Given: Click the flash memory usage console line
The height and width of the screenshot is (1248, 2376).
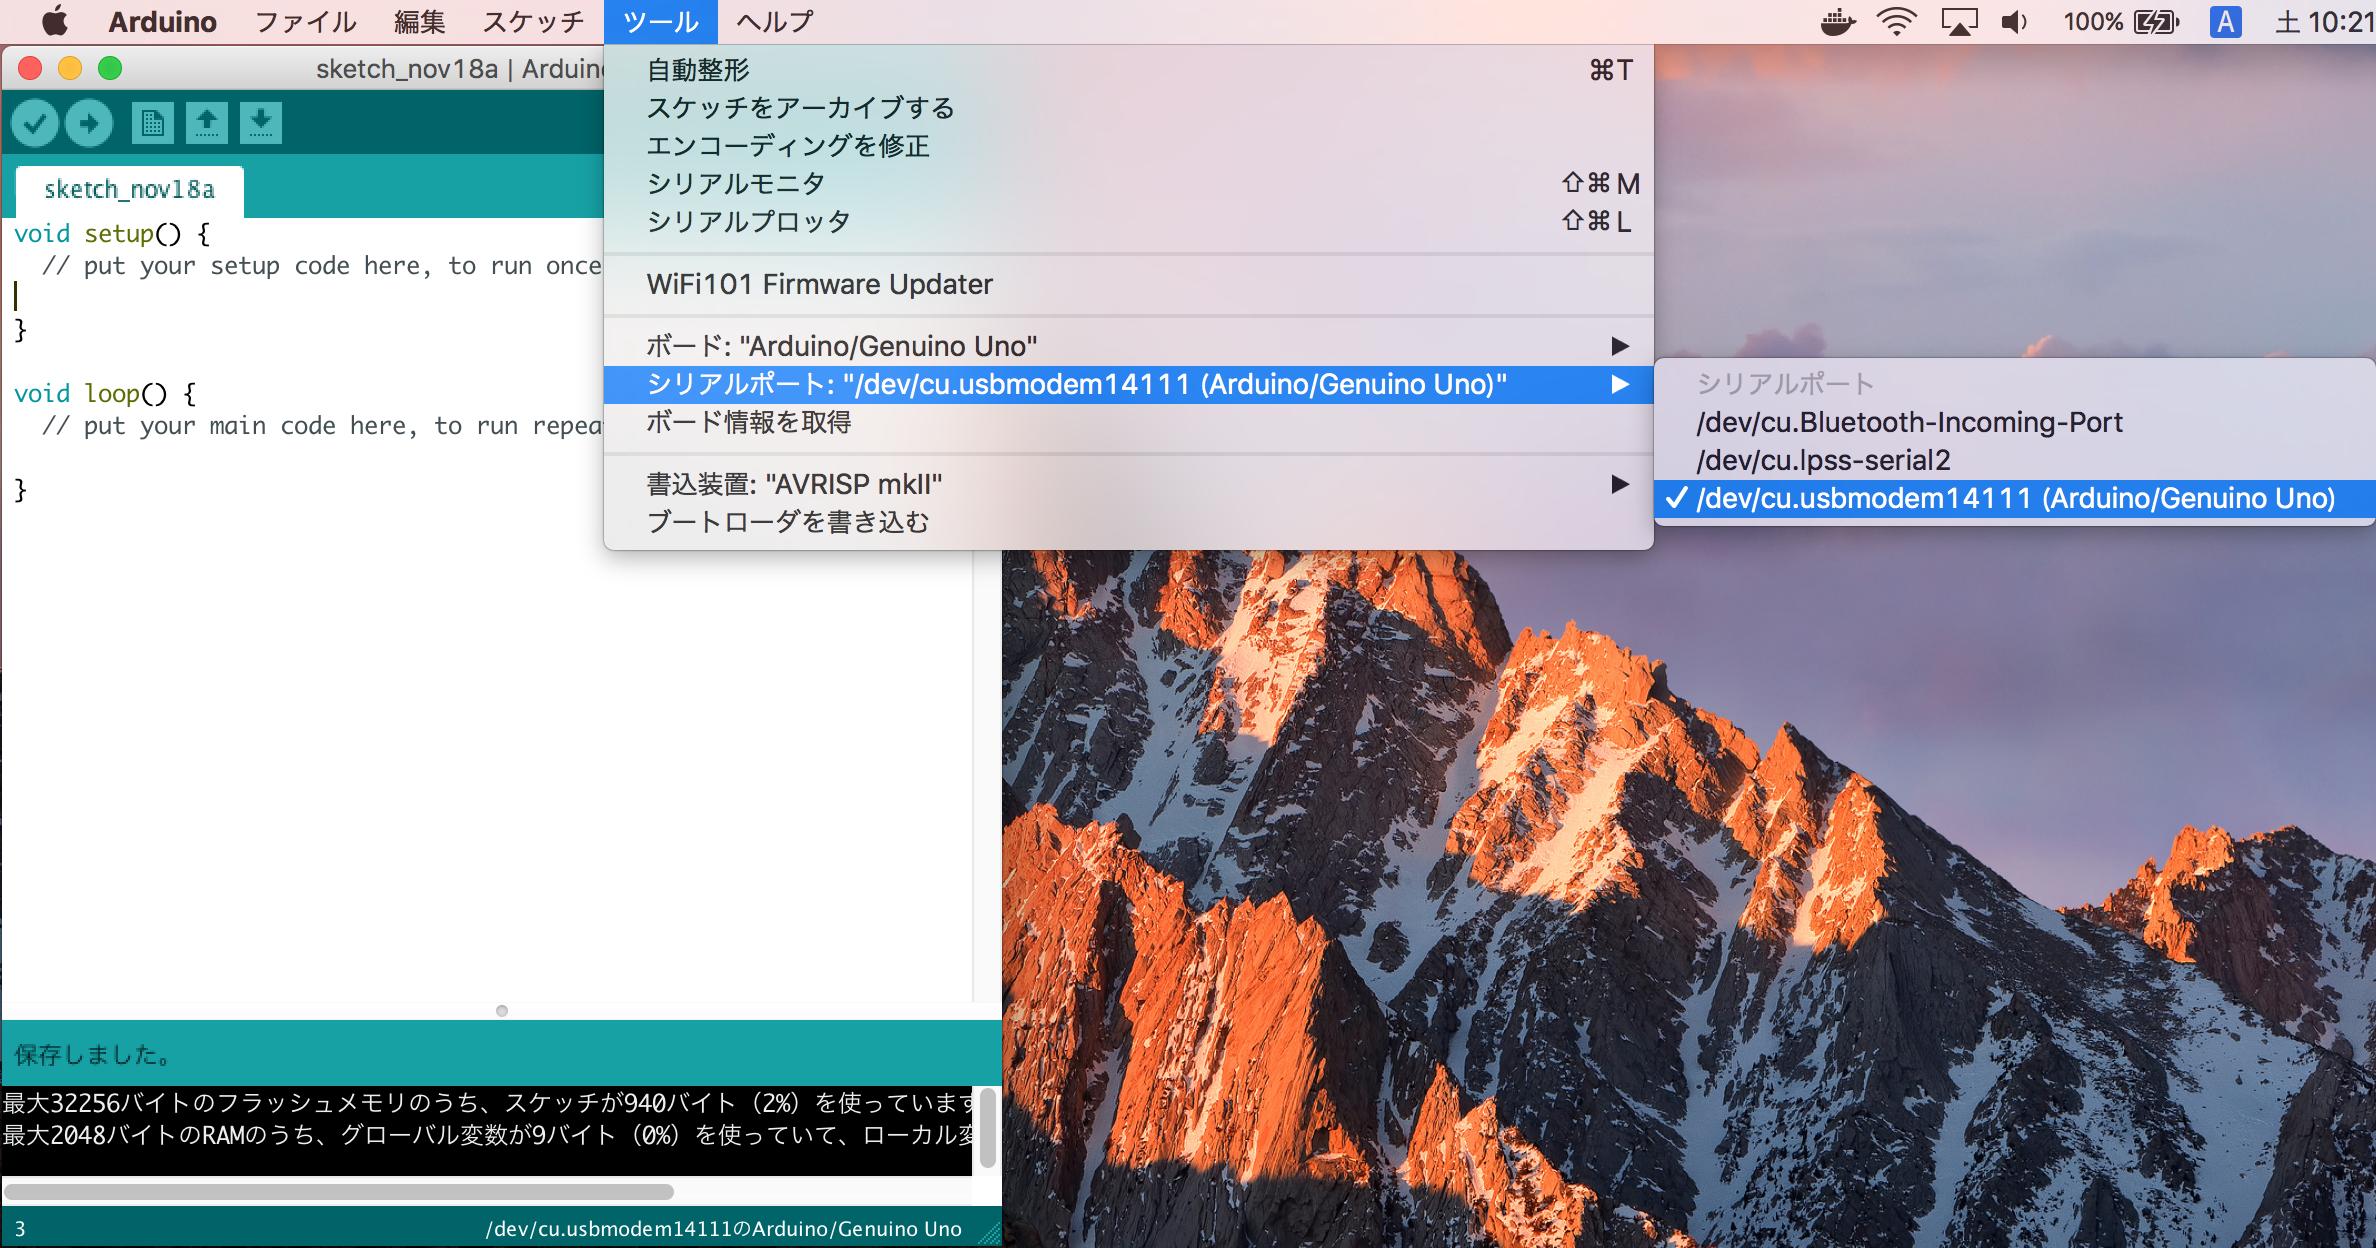Looking at the screenshot, I should pos(487,1103).
